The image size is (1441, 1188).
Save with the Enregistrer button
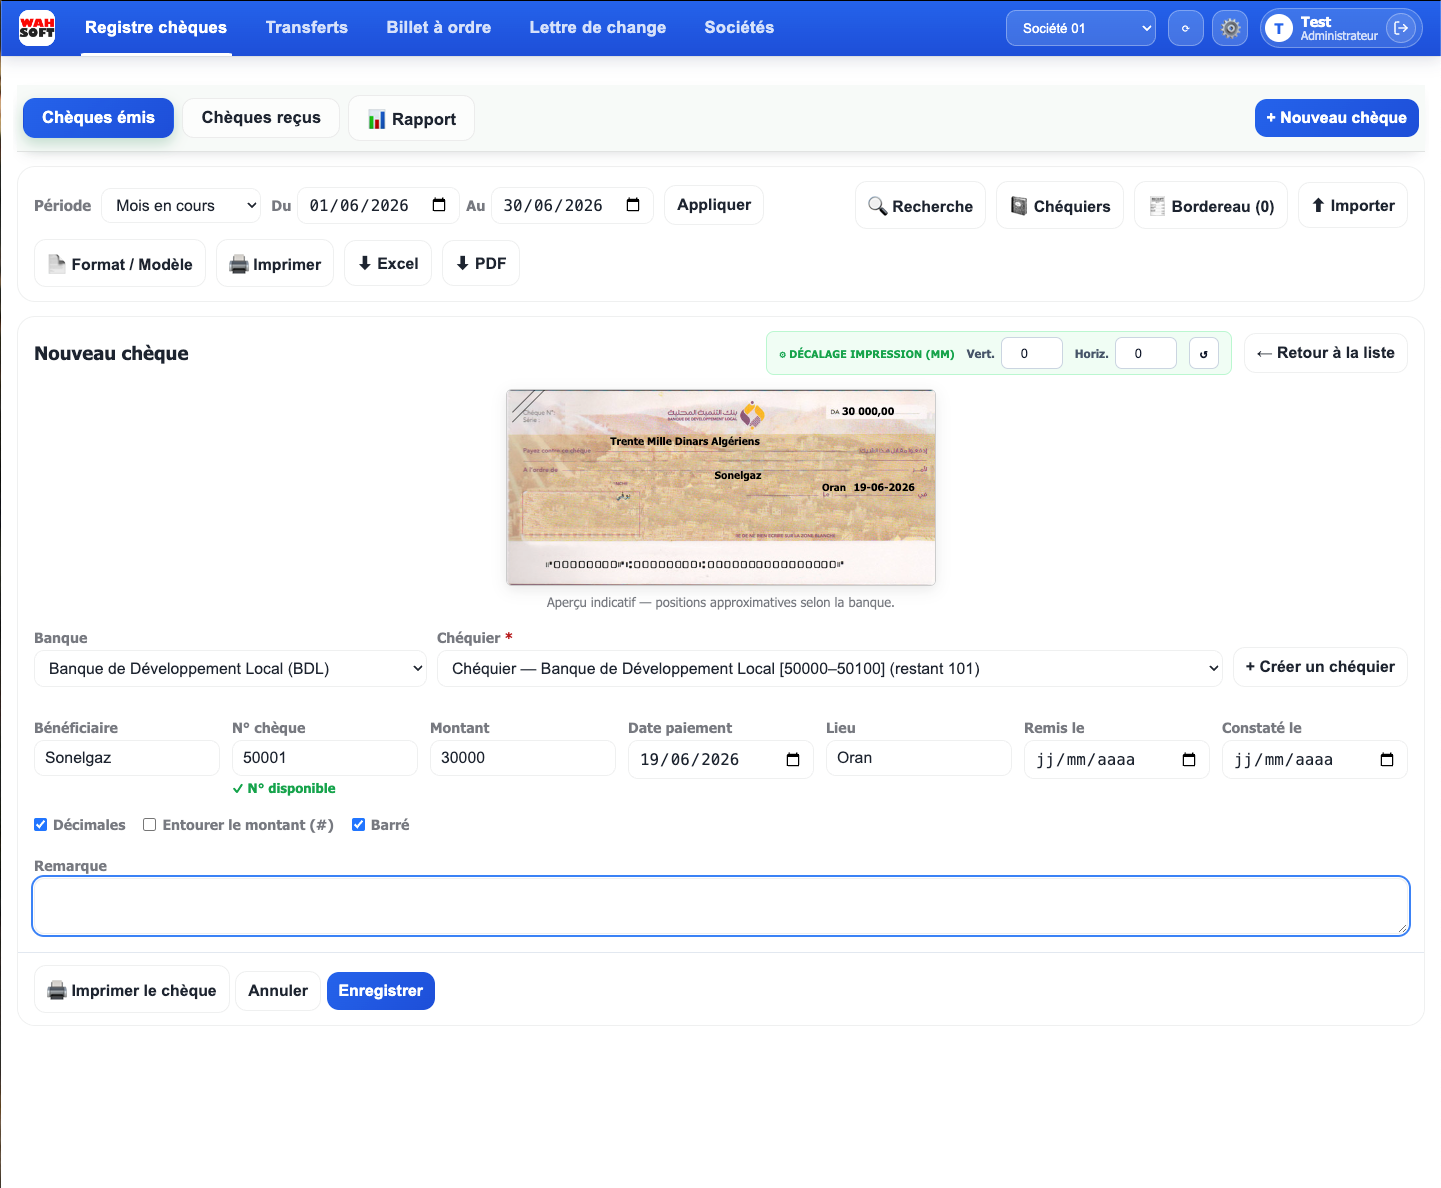click(381, 991)
